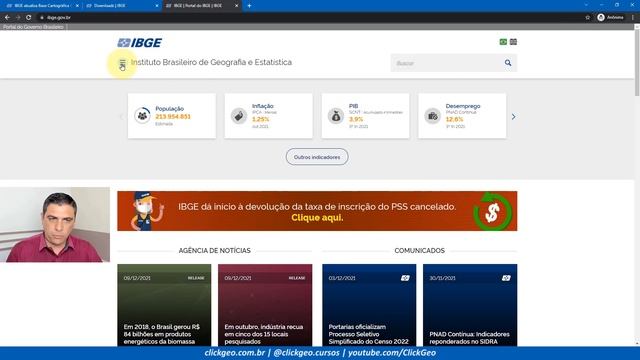Click the Clique aqui banner link
This screenshot has height=360, width=640.
coord(317,218)
